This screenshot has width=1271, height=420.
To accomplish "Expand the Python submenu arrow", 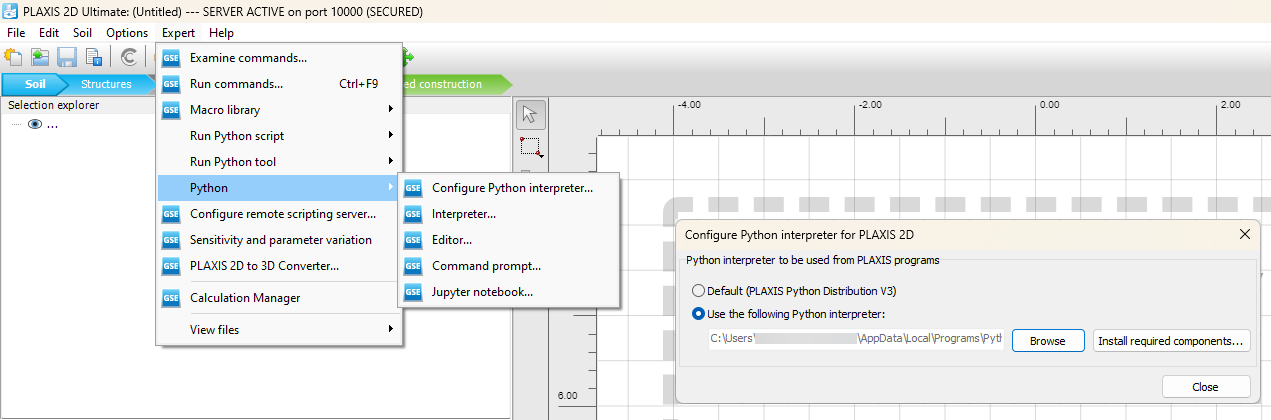I will (391, 188).
